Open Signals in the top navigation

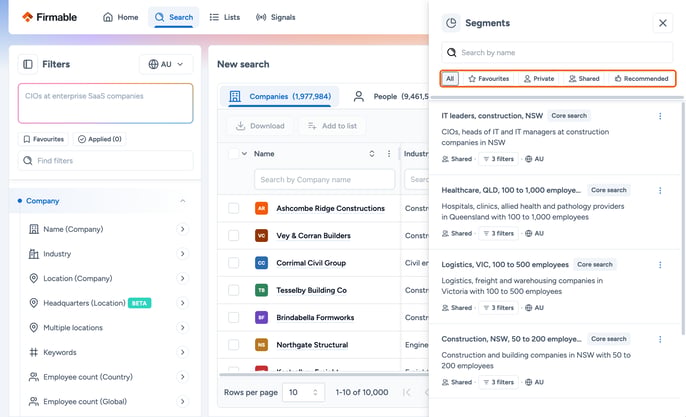click(276, 17)
